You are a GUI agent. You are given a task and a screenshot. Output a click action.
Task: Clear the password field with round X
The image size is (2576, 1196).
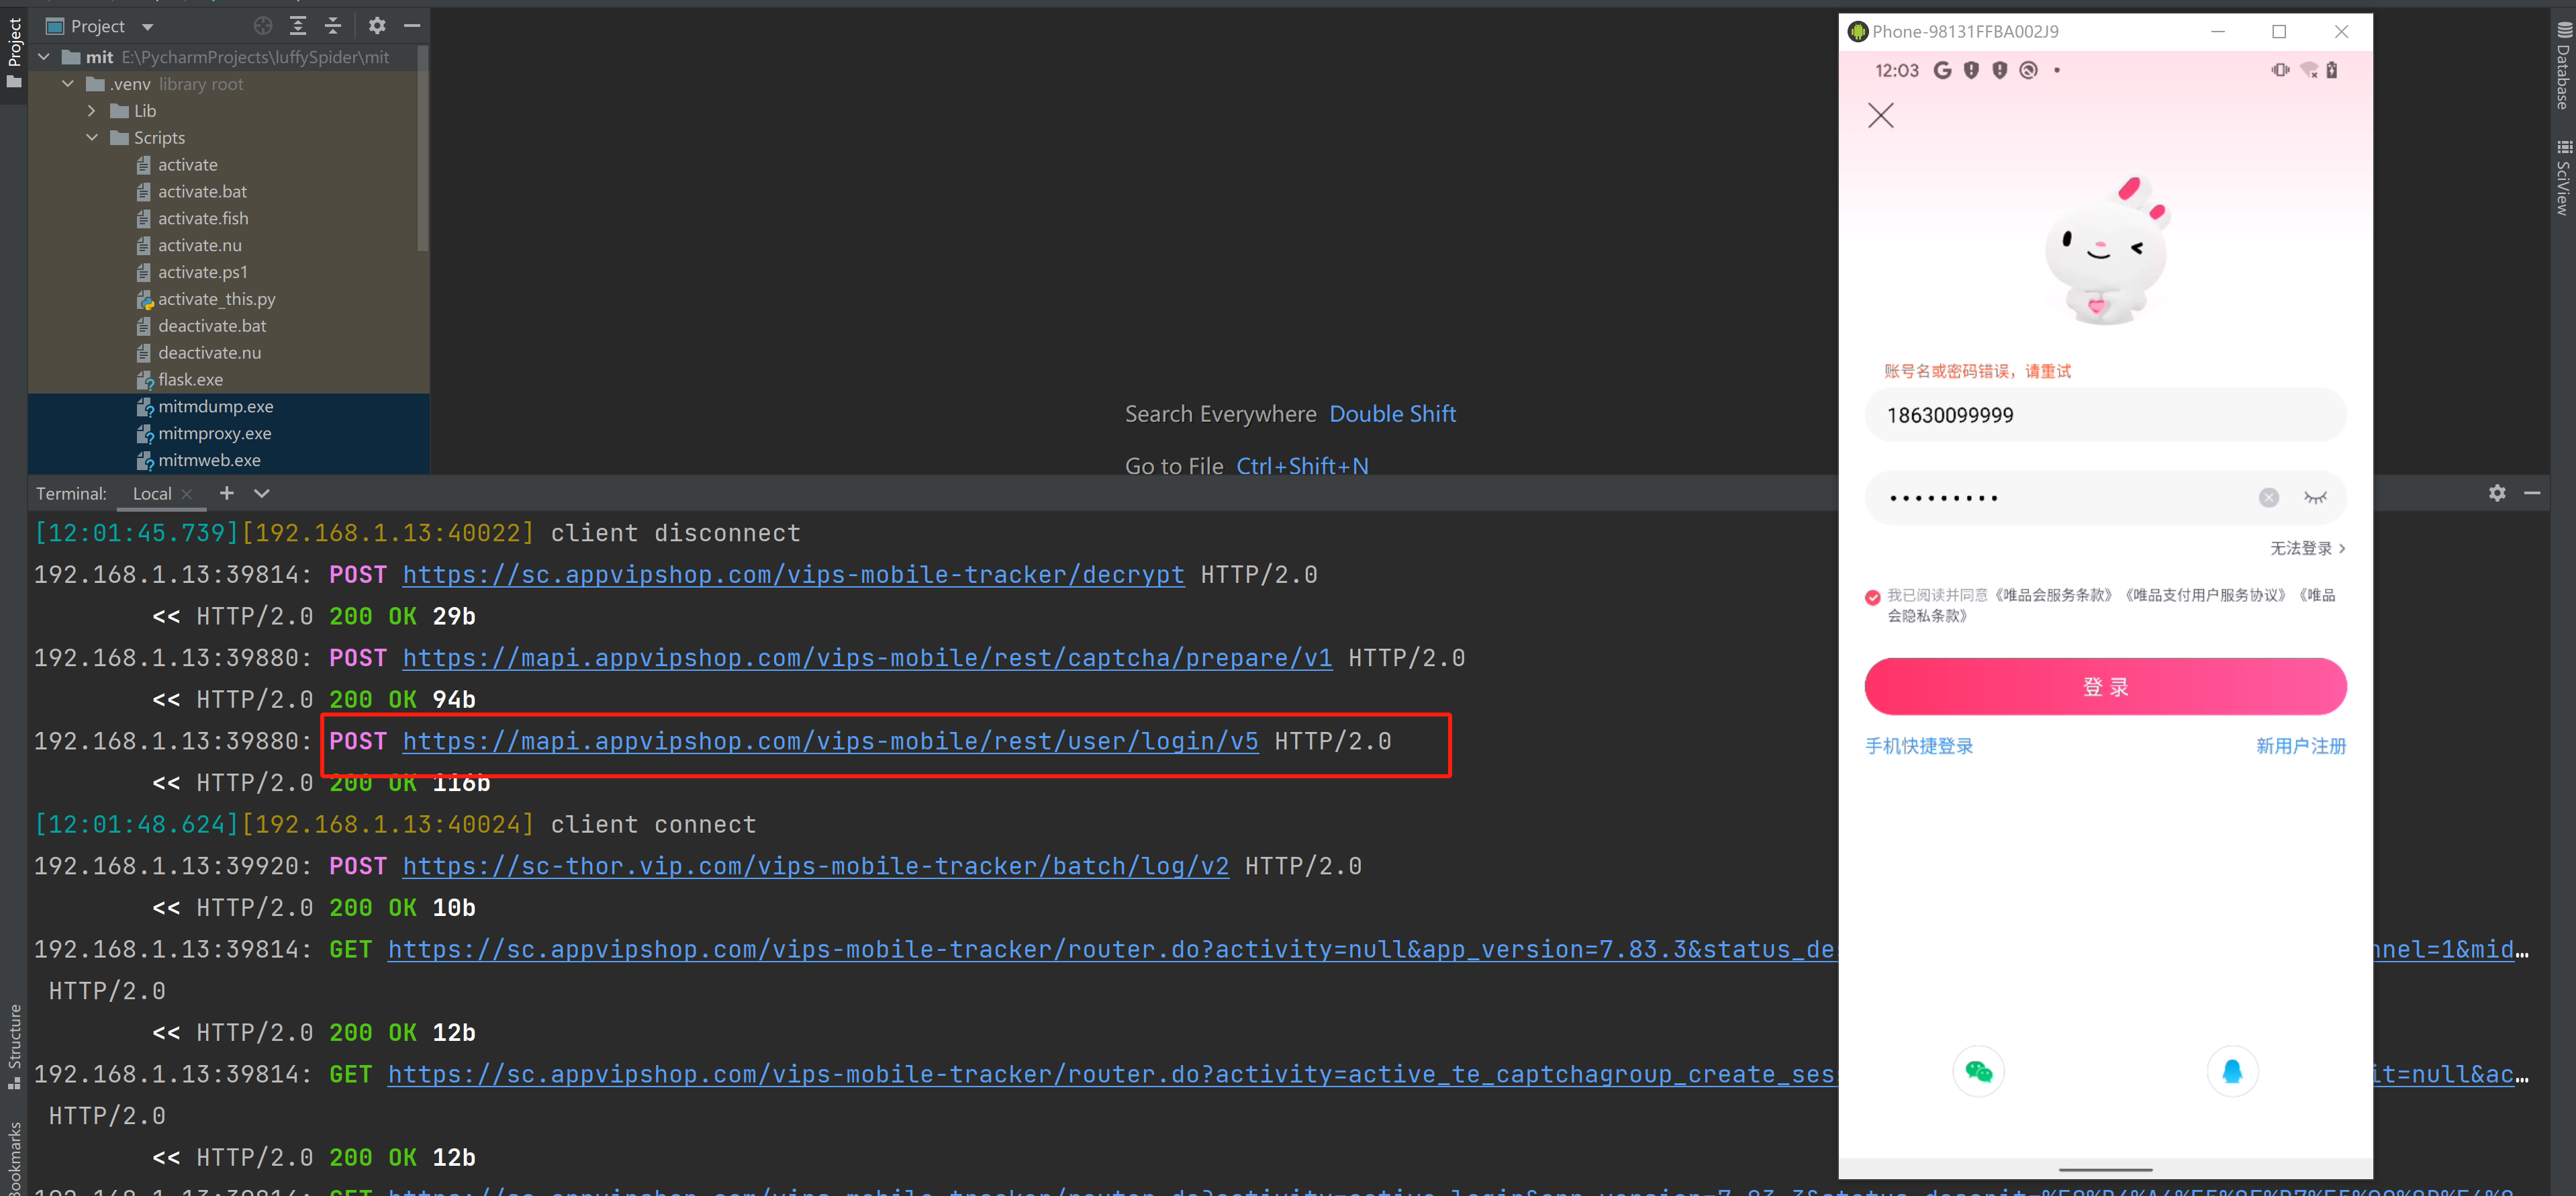[x=2269, y=498]
